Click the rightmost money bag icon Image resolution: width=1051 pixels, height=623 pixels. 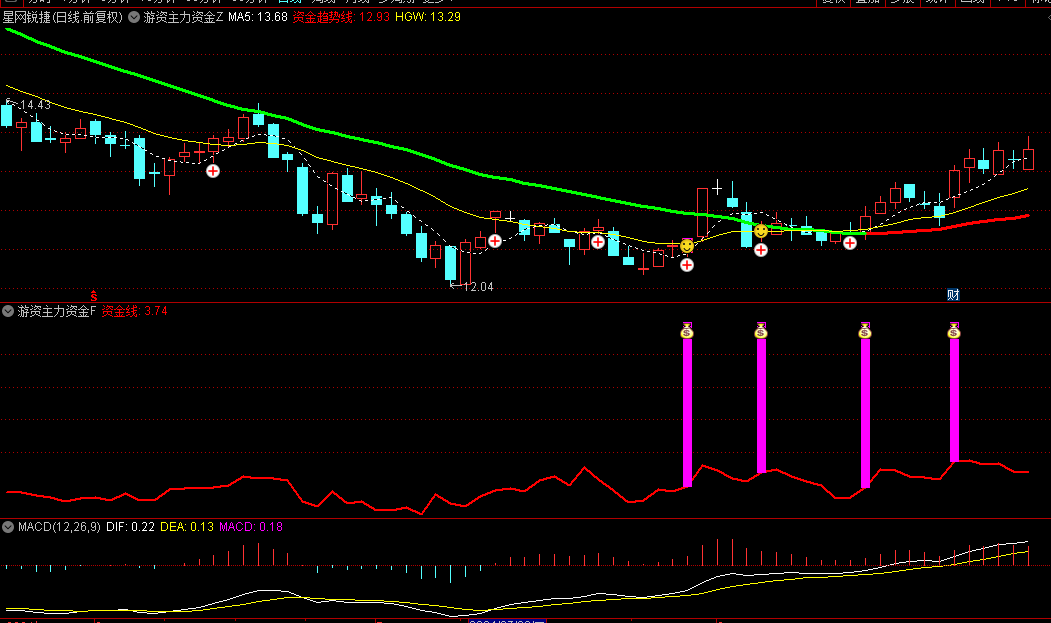pyautogui.click(x=954, y=331)
